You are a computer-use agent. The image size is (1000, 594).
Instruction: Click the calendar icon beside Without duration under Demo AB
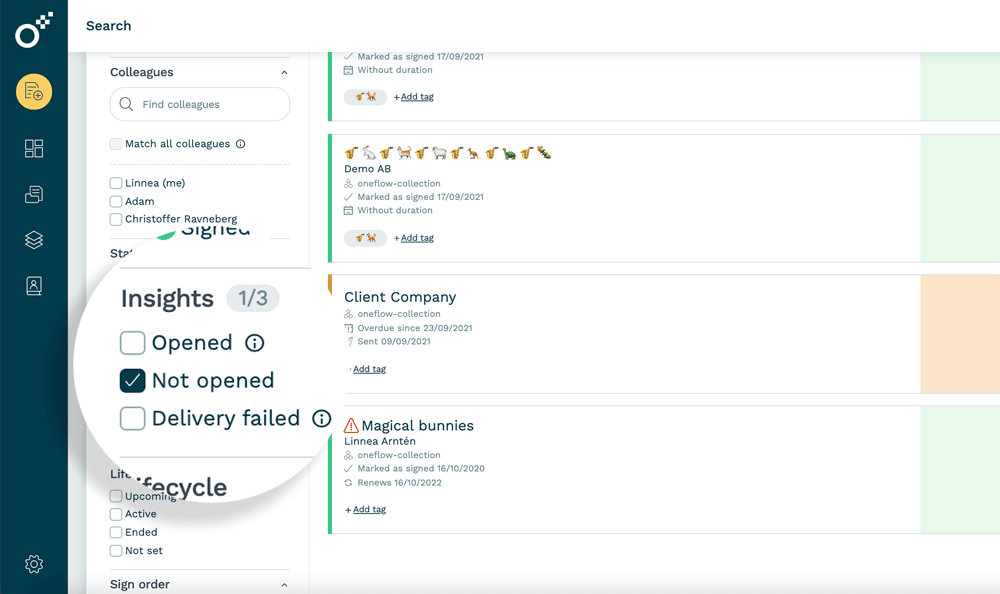[348, 211]
